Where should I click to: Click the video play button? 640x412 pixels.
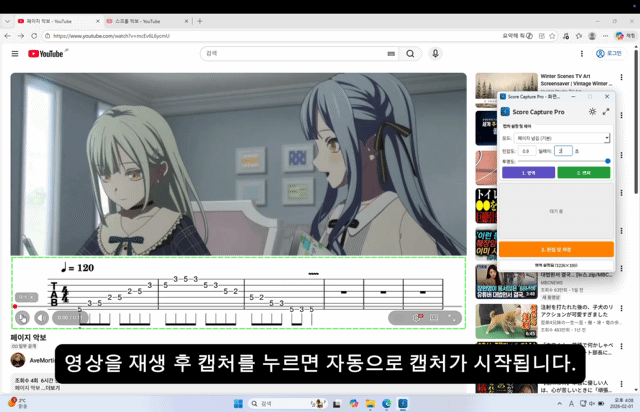(x=22, y=318)
